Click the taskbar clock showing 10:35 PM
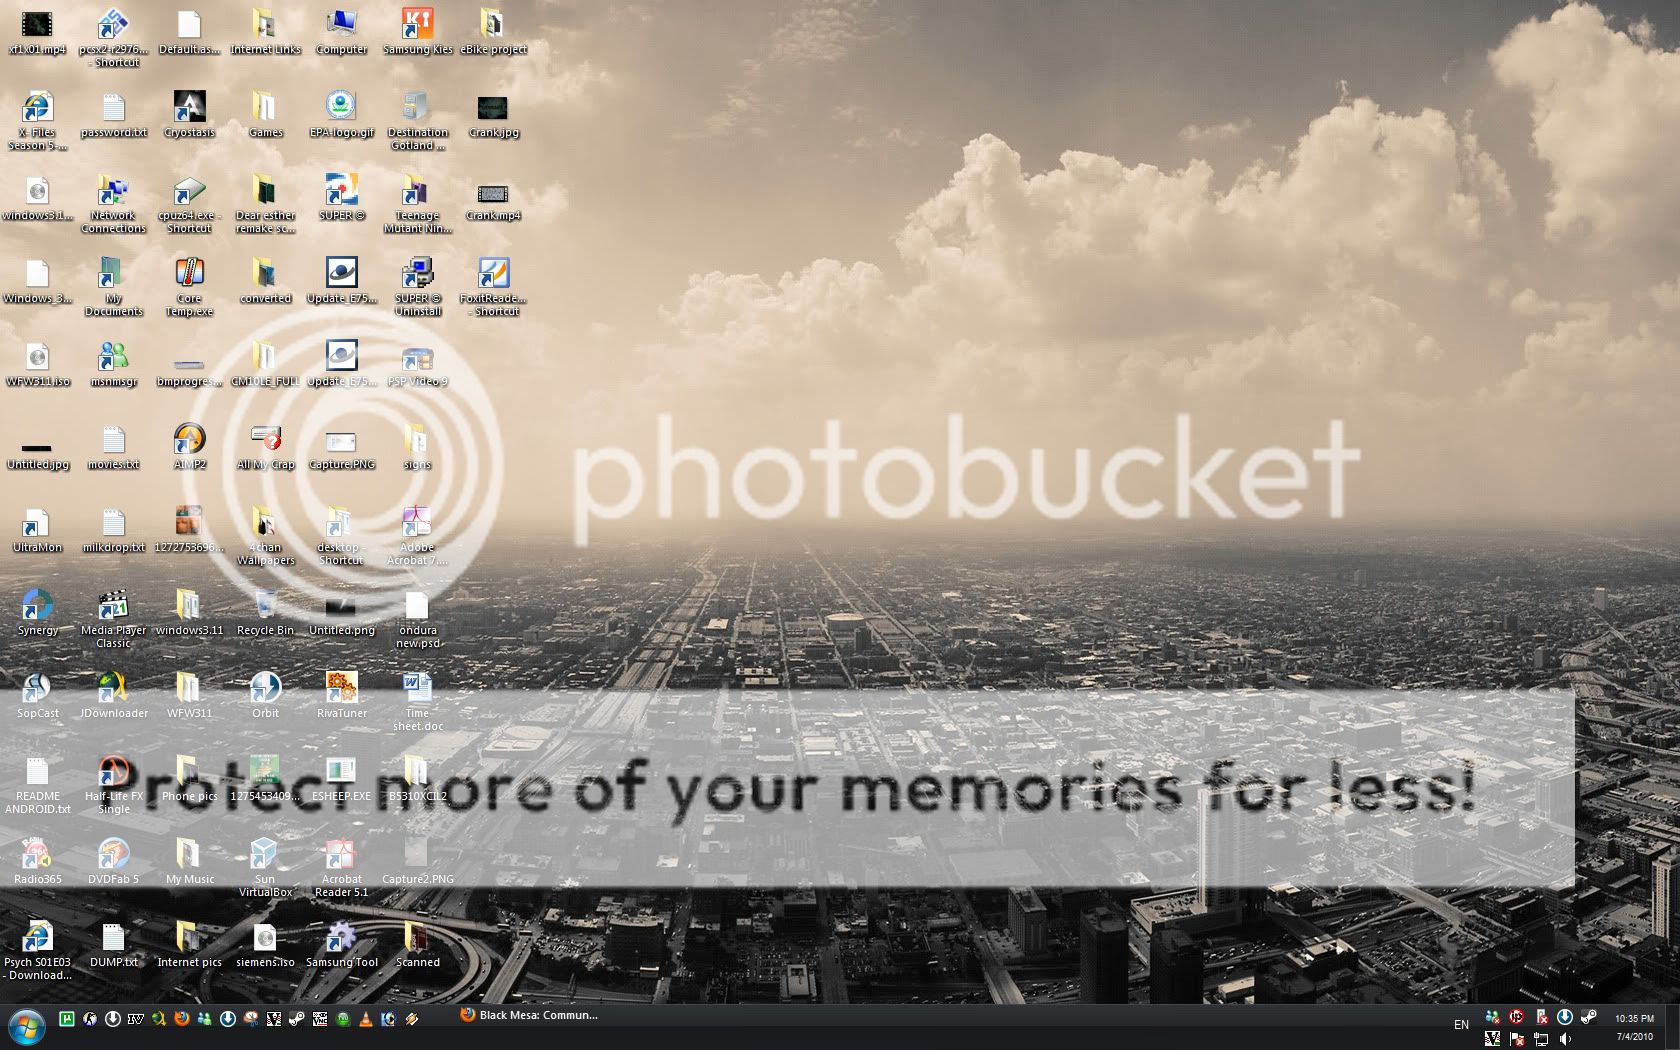Image resolution: width=1680 pixels, height=1050 pixels. 1634,1019
